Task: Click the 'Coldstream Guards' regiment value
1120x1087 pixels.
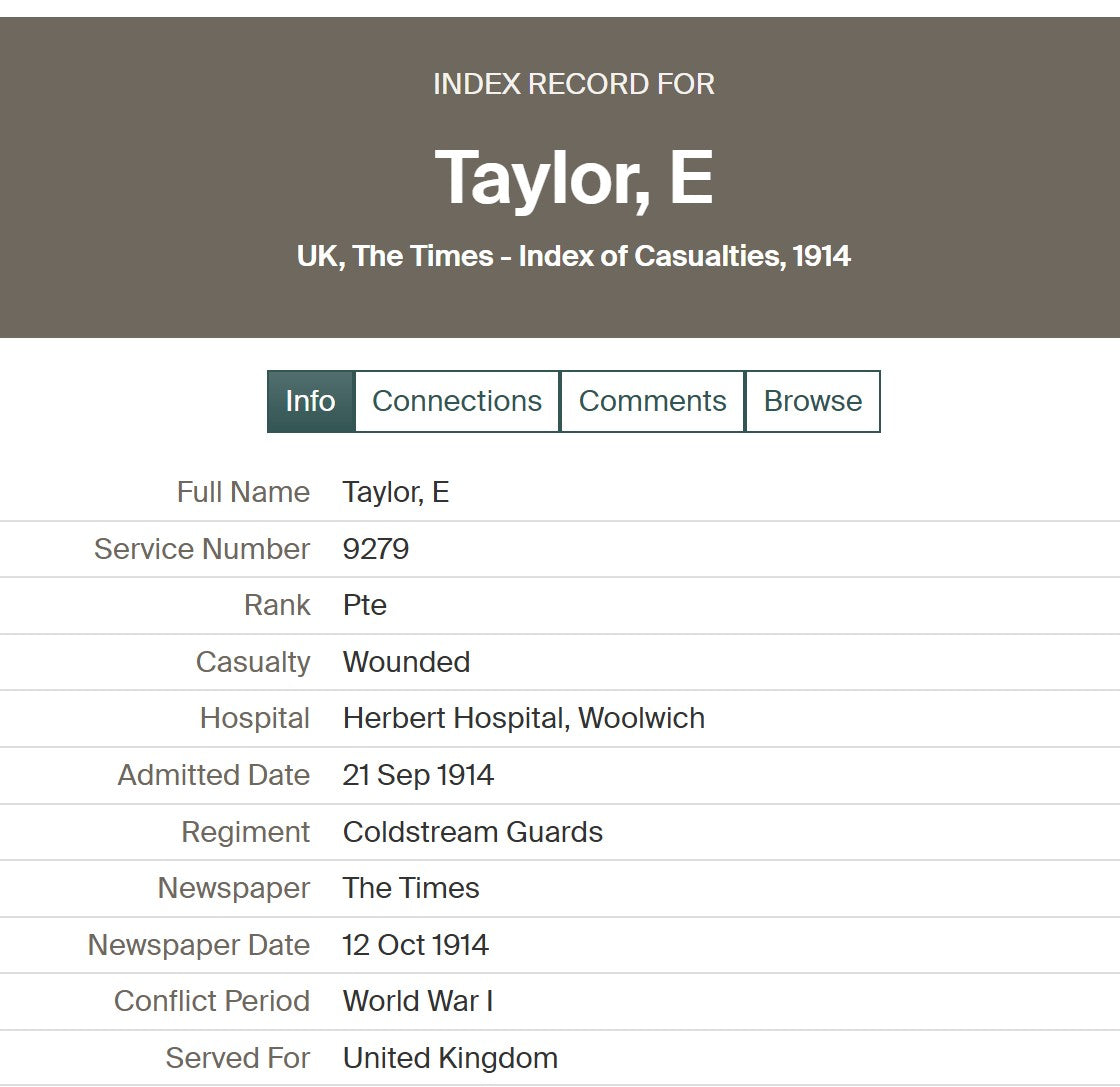Action: [472, 832]
